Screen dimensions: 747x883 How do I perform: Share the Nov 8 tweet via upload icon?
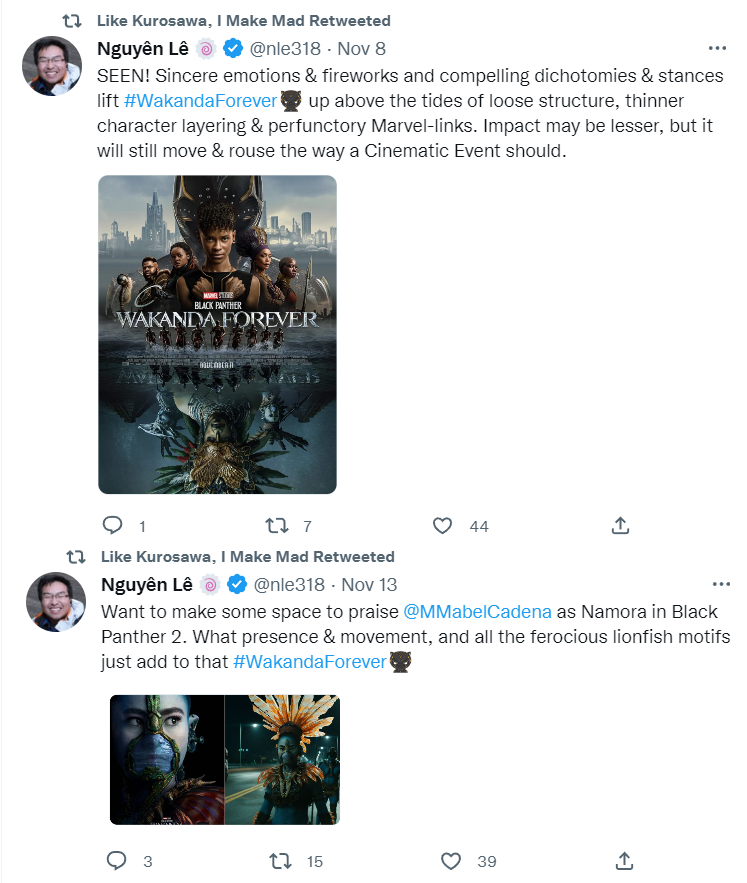pos(620,525)
